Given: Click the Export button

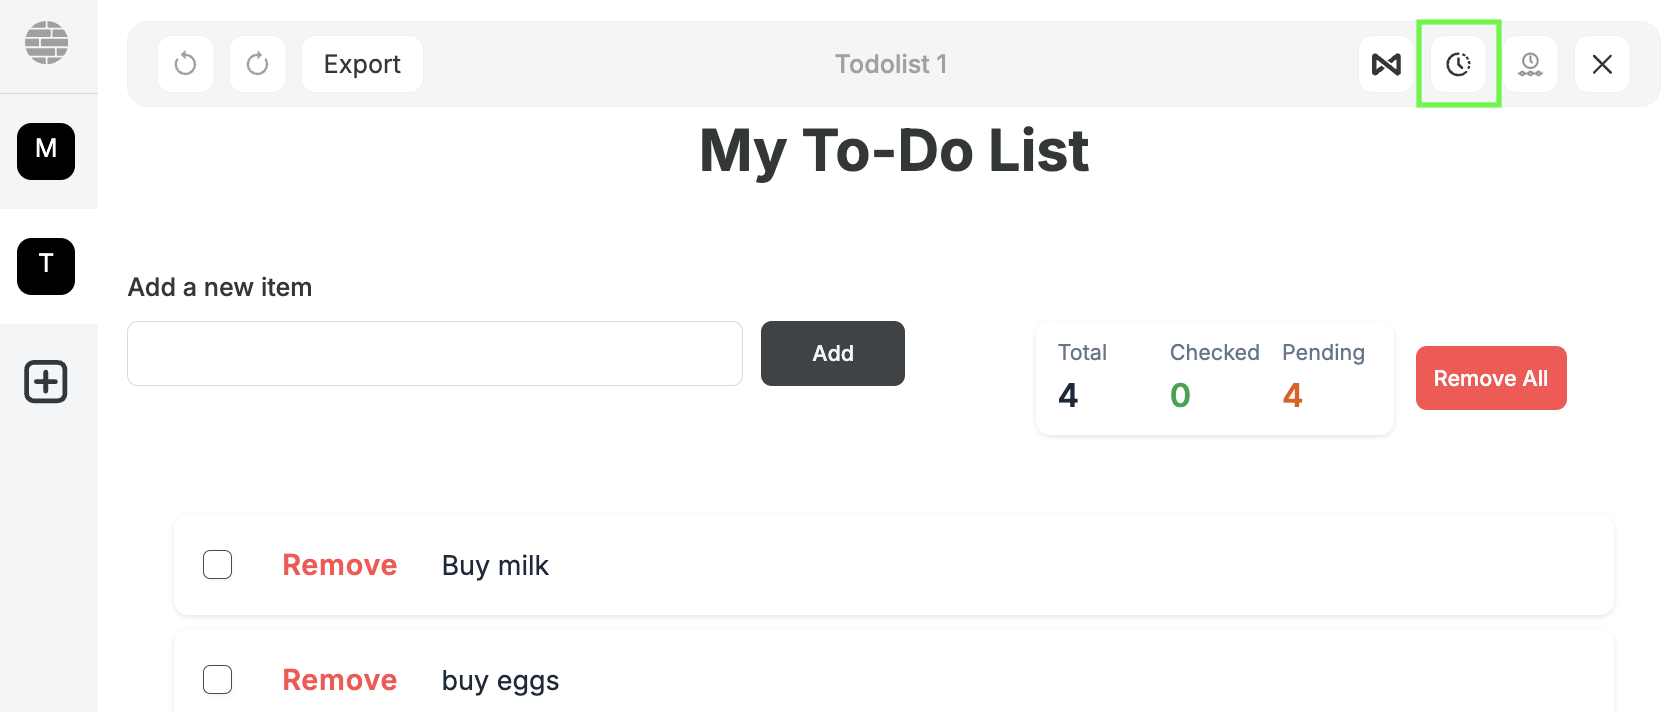Looking at the screenshot, I should pyautogui.click(x=362, y=64).
